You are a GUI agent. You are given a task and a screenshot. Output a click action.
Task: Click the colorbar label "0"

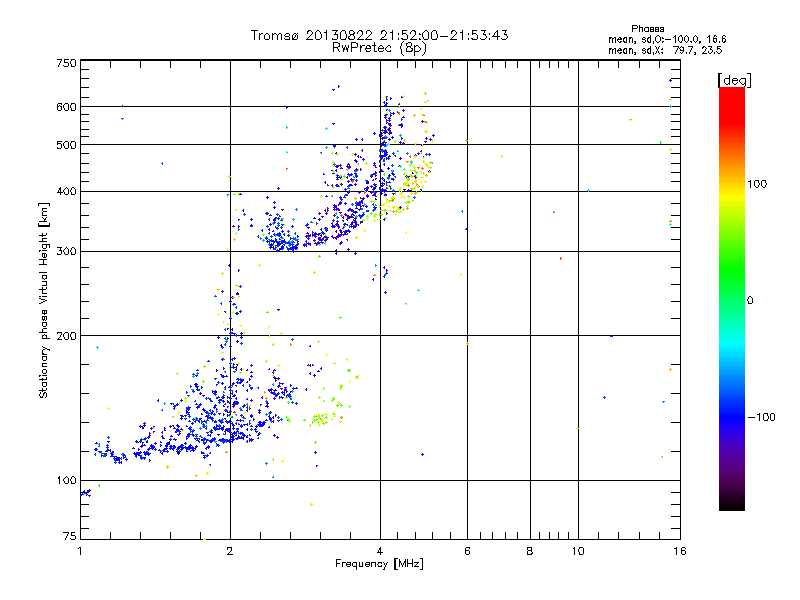pos(750,301)
